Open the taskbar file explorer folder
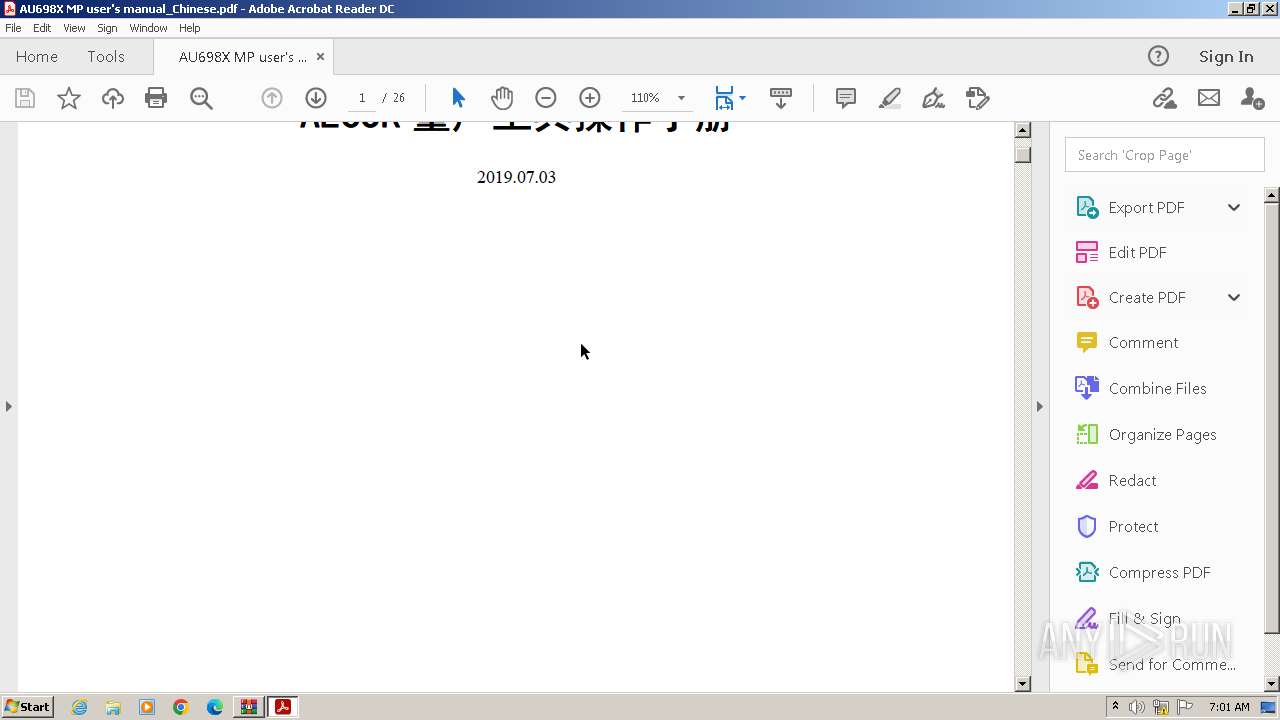 [x=113, y=707]
